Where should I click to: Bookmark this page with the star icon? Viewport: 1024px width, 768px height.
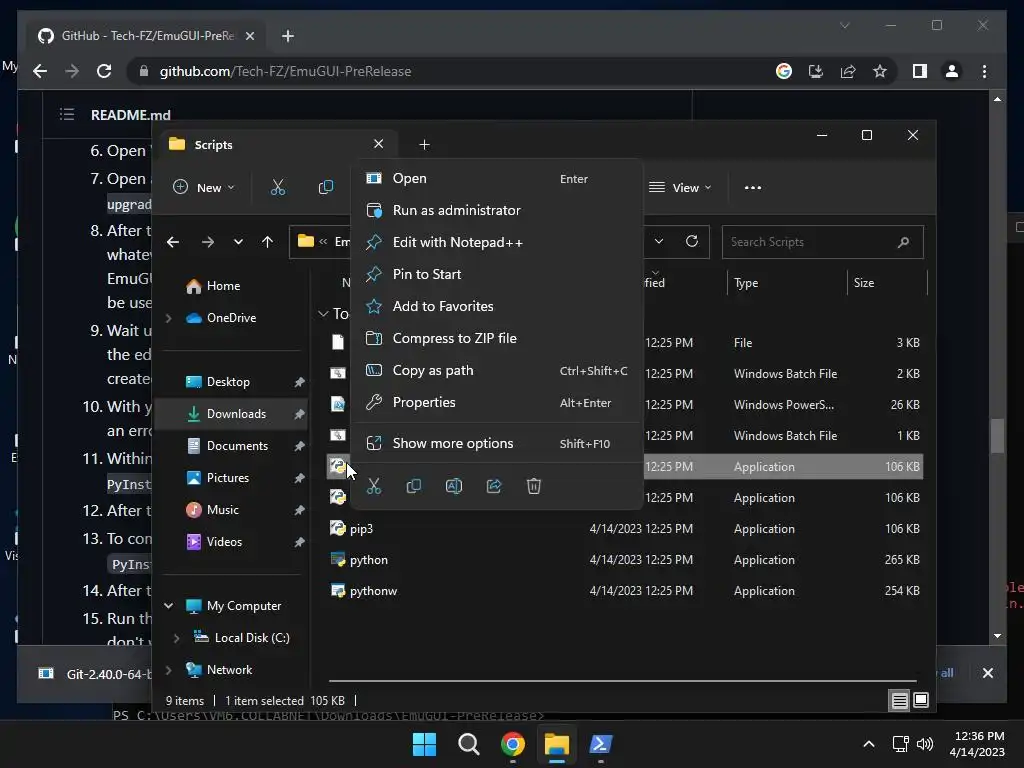[880, 71]
